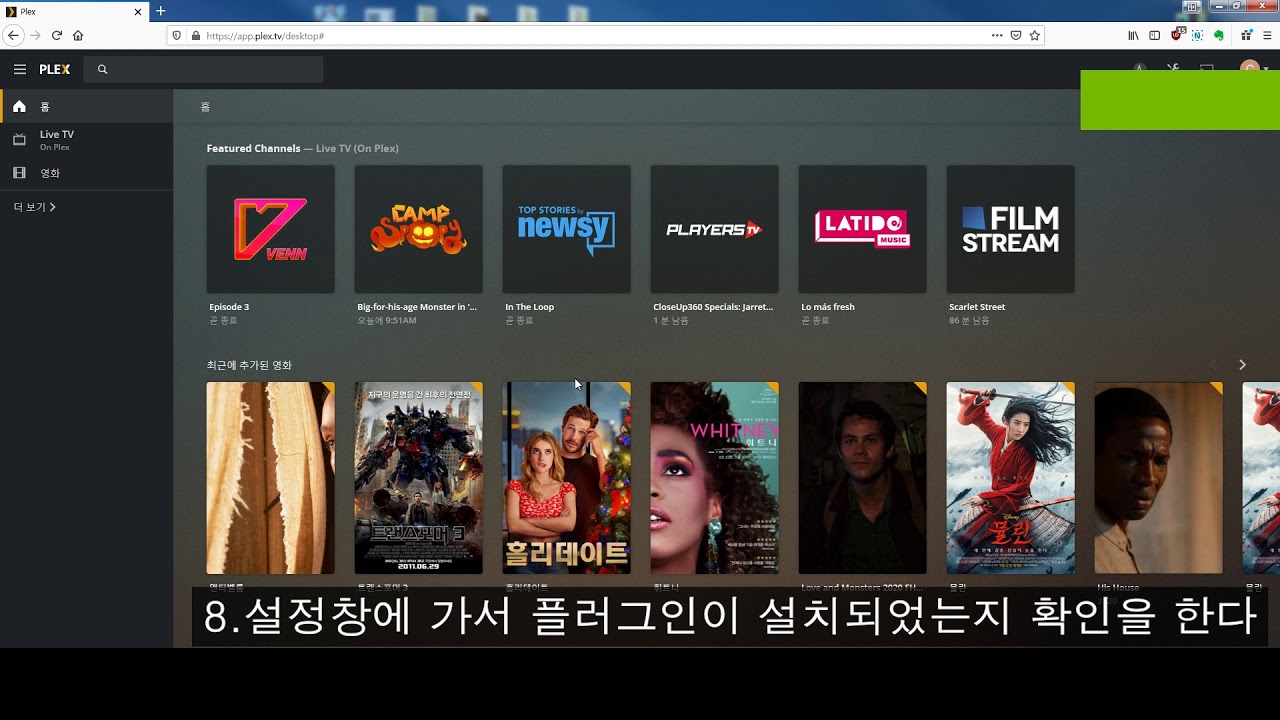Open the Plex cast icon
The height and width of the screenshot is (720, 1280).
(1207, 69)
